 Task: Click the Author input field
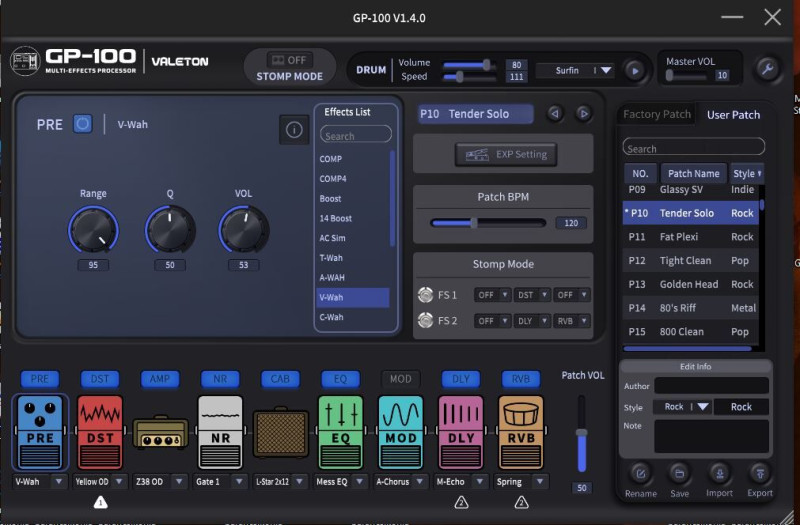pyautogui.click(x=711, y=385)
